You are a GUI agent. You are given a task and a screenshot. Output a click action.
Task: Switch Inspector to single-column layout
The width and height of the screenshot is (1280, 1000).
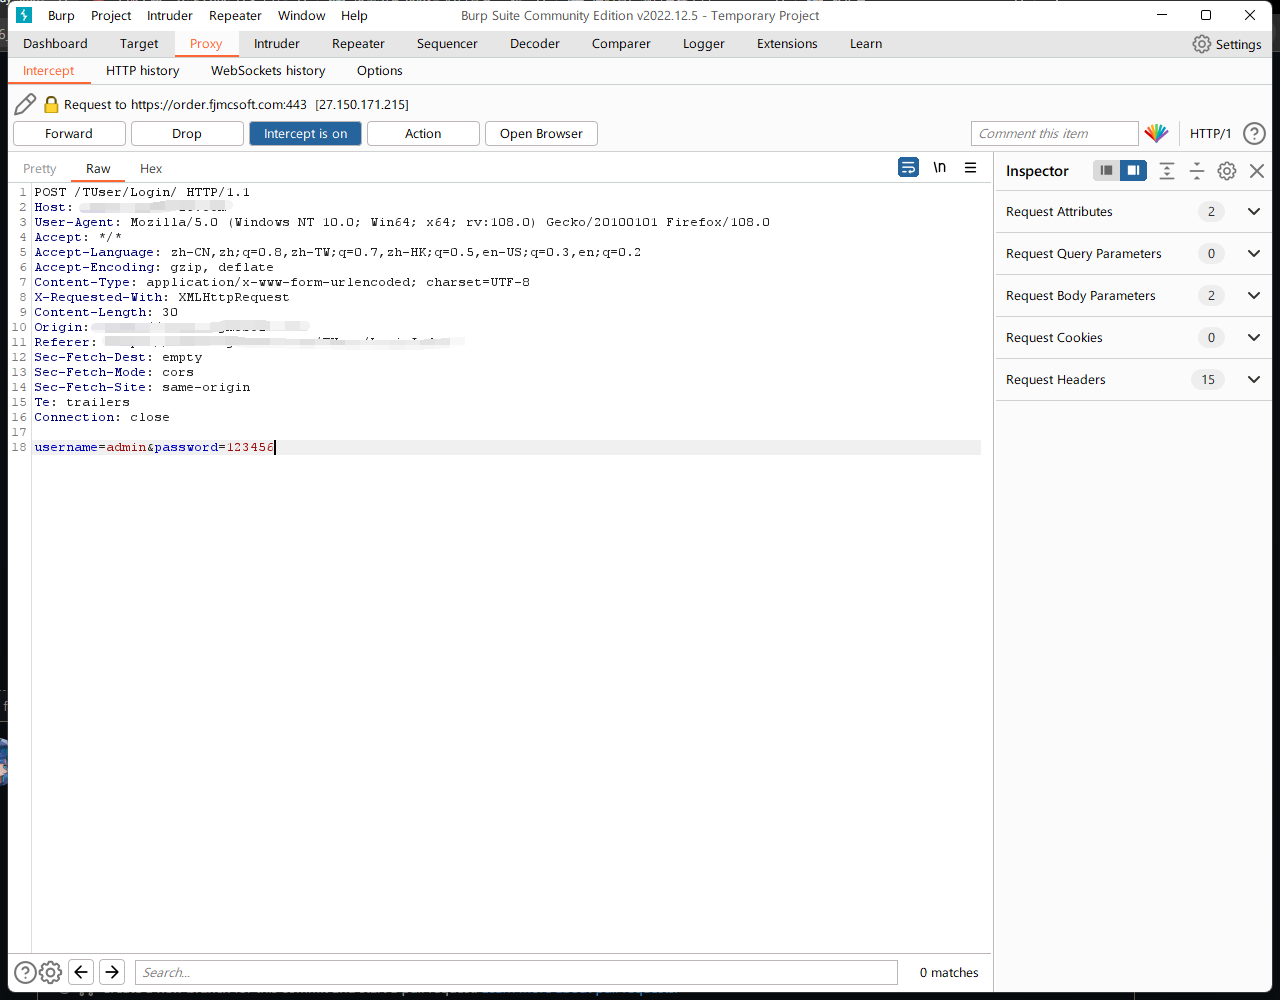click(x=1106, y=170)
